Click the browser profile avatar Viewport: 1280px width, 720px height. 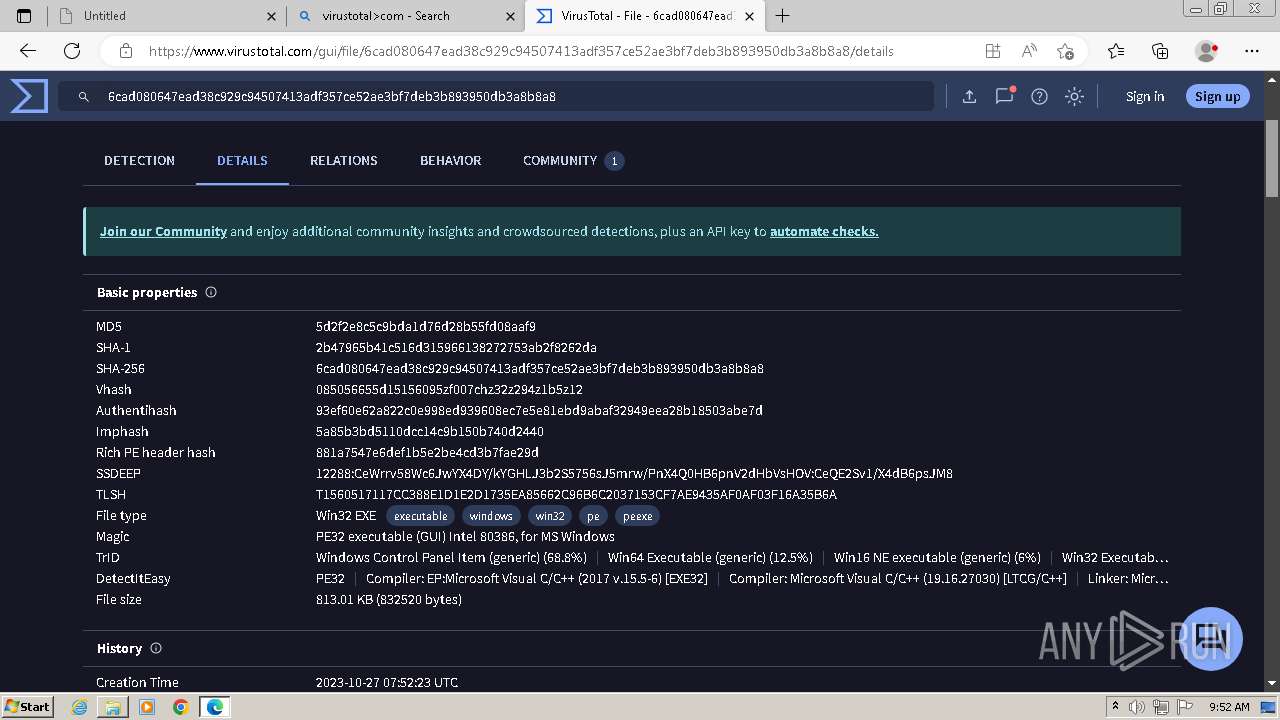coord(1206,51)
